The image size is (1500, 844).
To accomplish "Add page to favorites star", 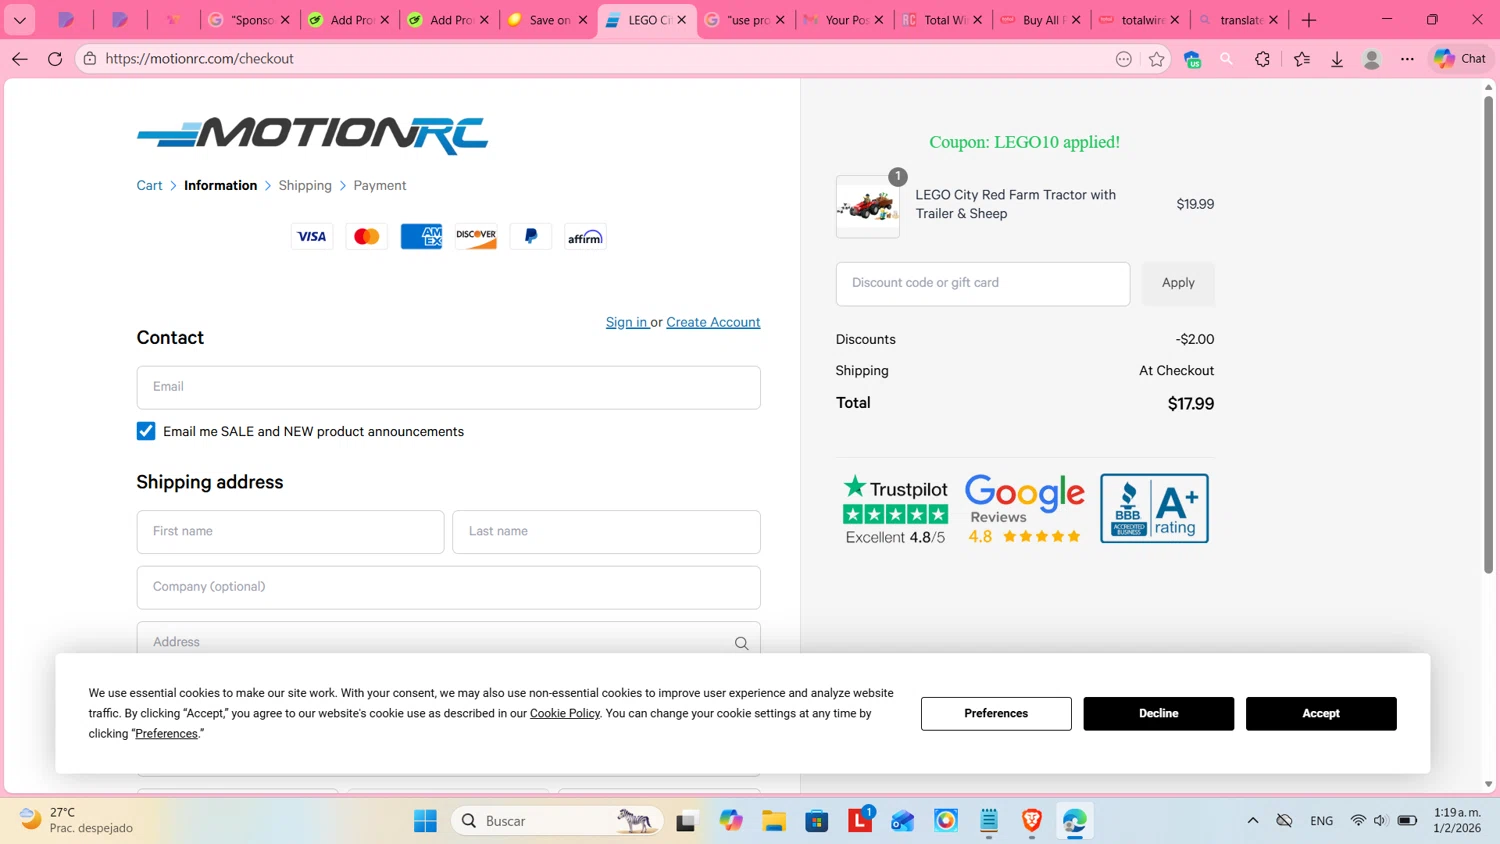I will point(1157,59).
